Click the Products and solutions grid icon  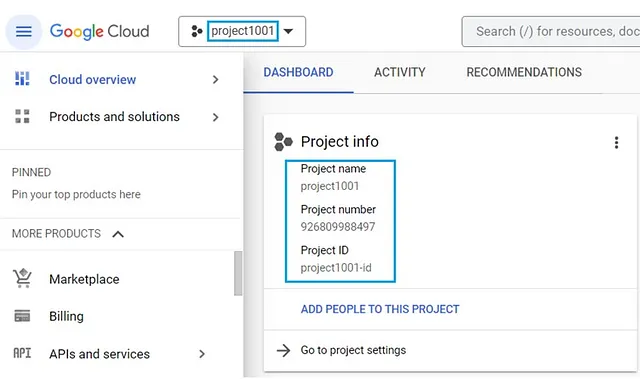pos(22,116)
